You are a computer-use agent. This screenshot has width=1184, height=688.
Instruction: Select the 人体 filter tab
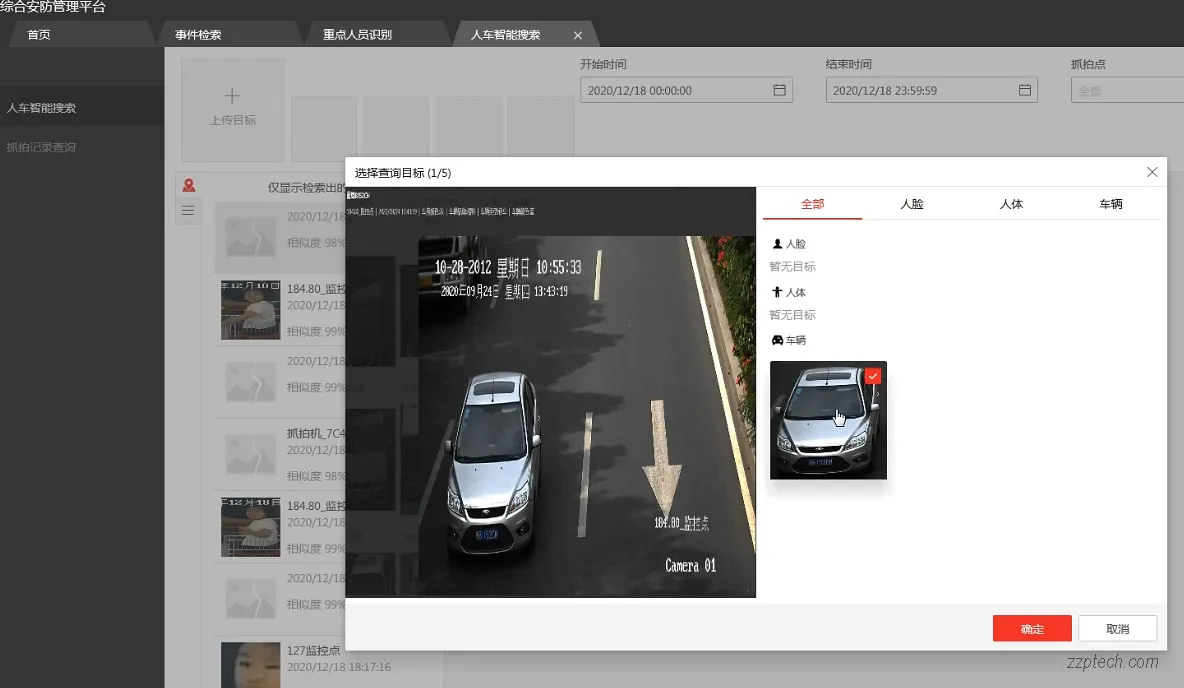click(1011, 204)
